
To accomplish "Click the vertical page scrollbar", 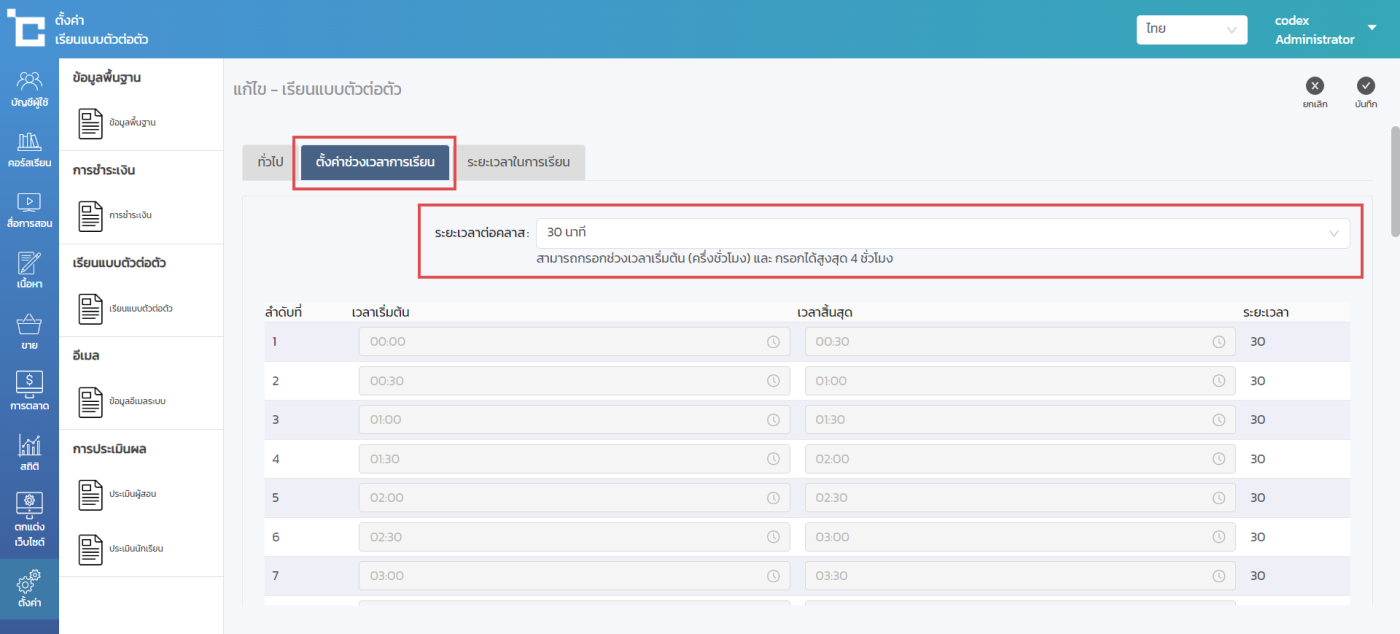I will coord(1394,180).
